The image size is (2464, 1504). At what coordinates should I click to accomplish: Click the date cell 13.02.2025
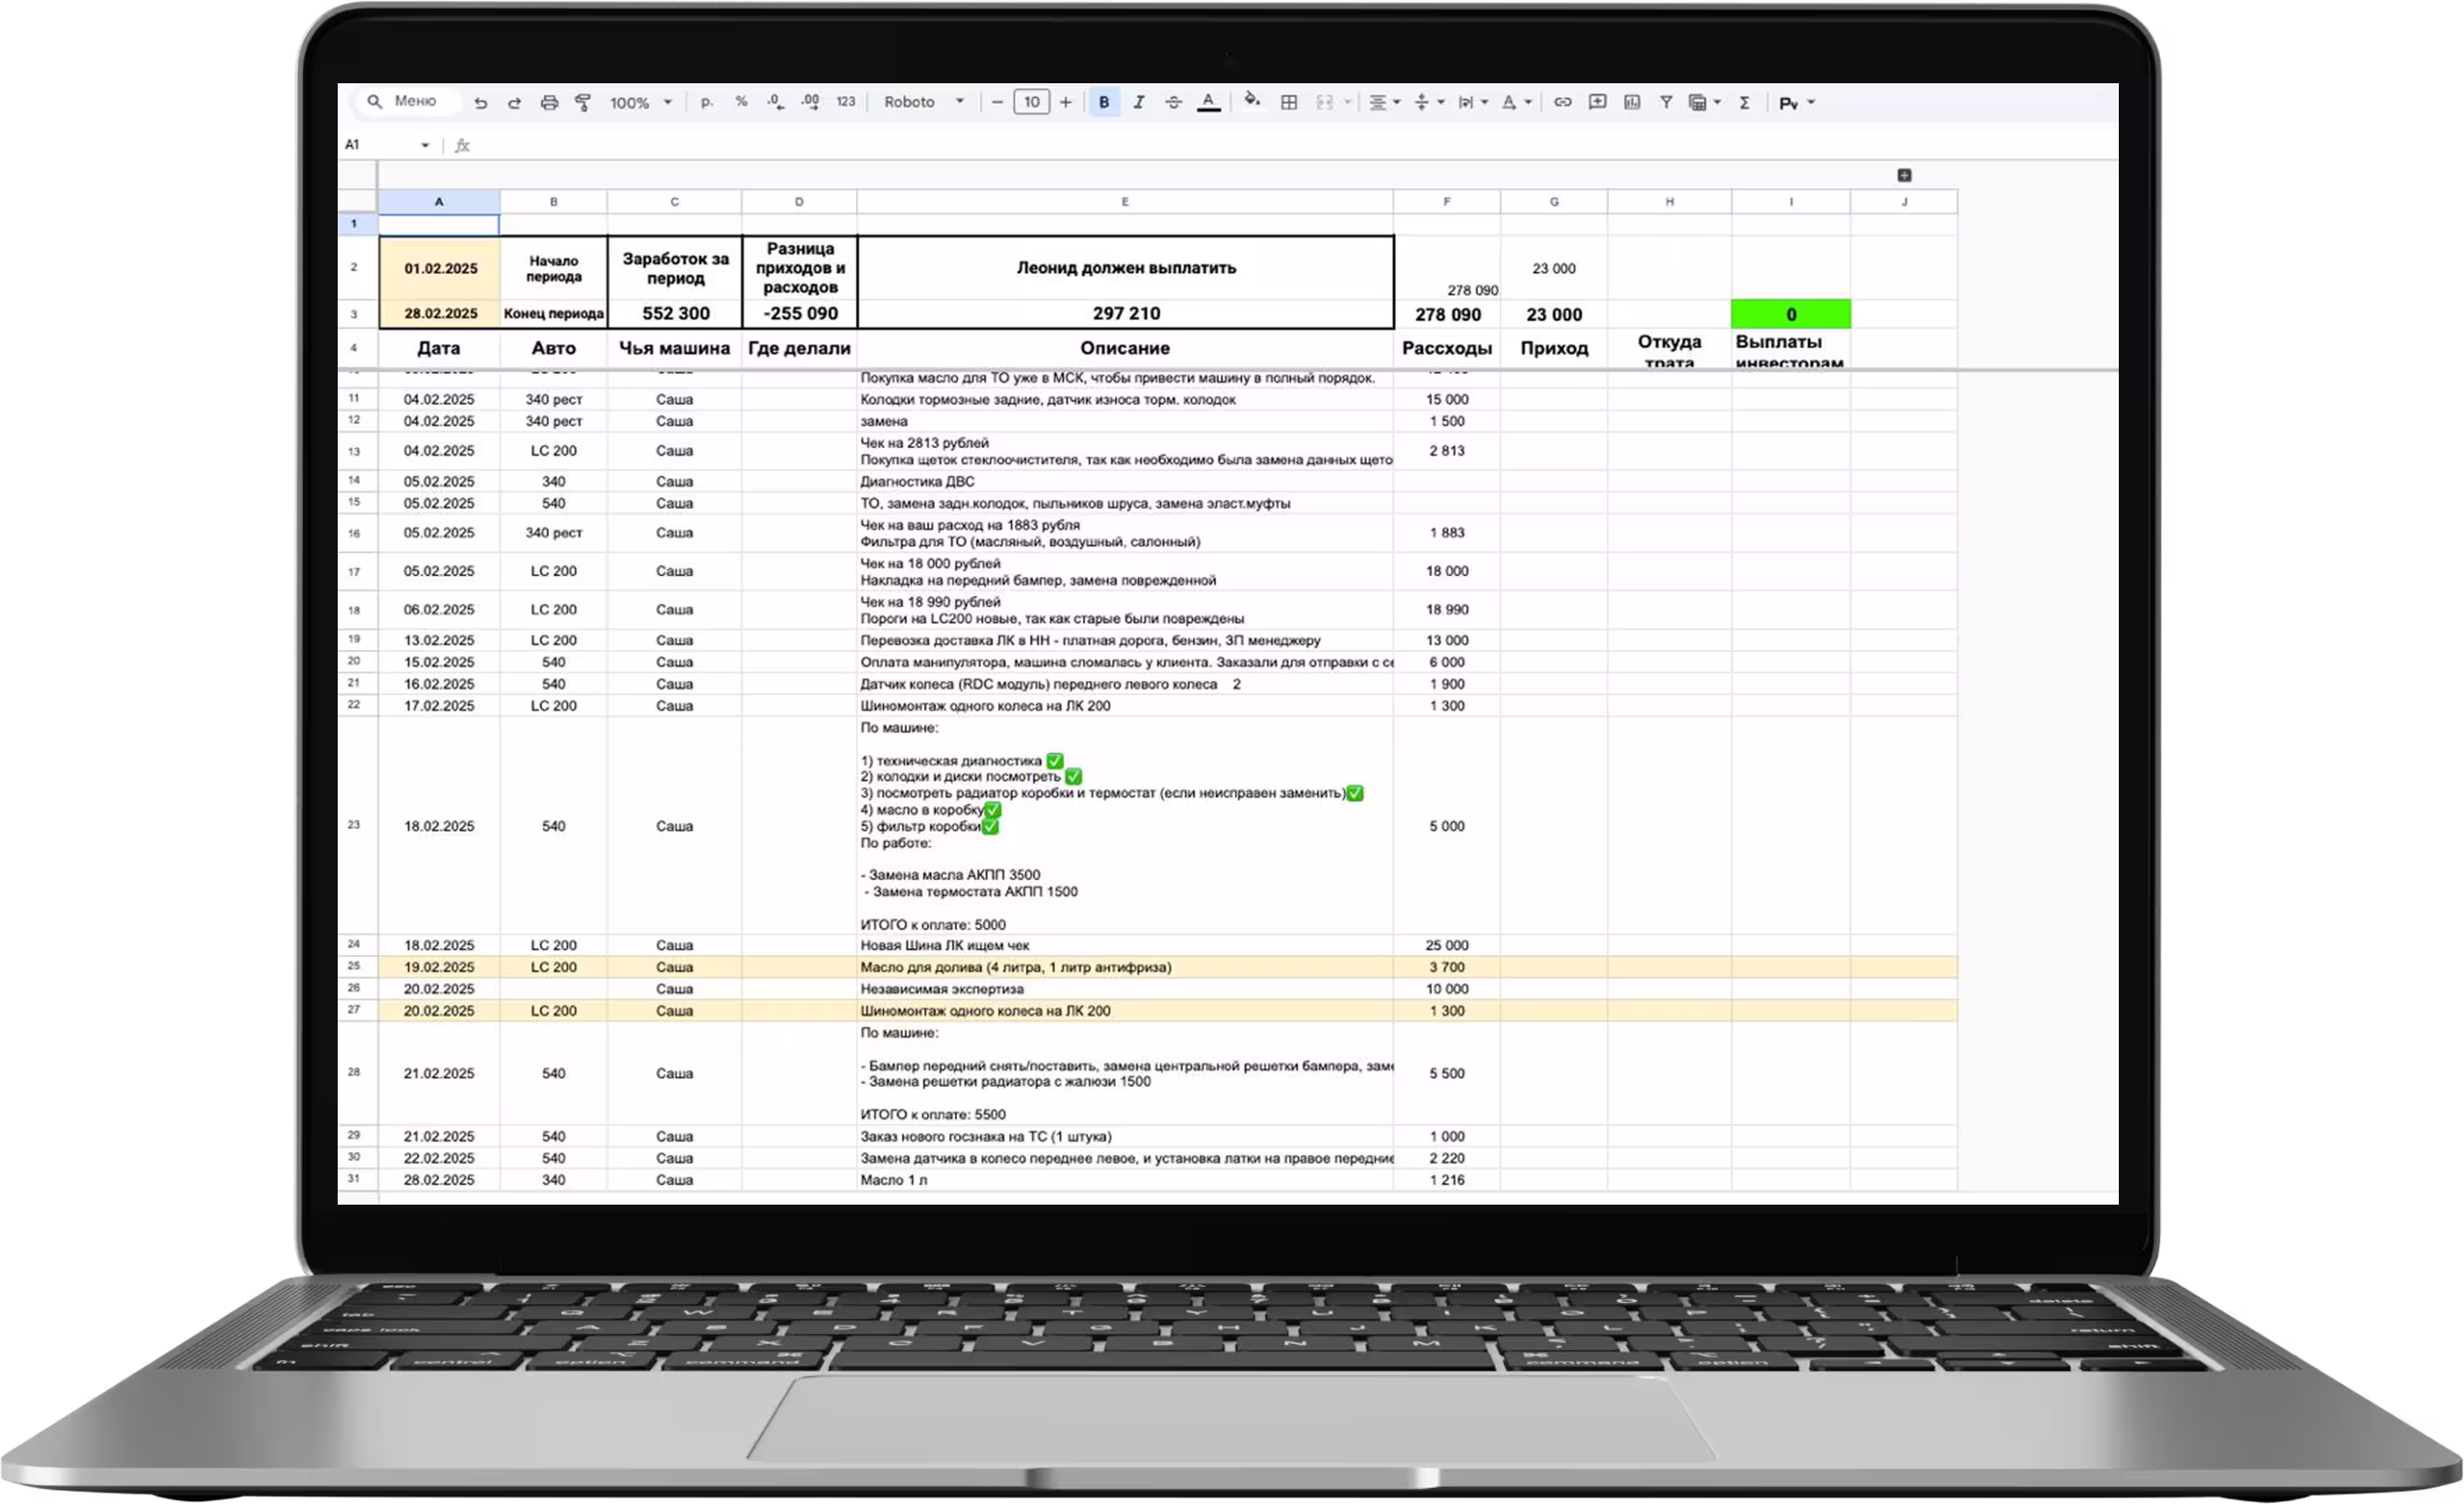[439, 640]
